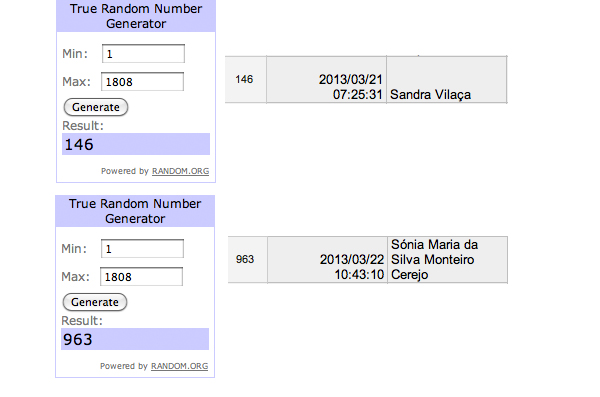This screenshot has width=600, height=397.
Task: Open the RANDOM.ORG link under result 146
Action: [x=181, y=171]
